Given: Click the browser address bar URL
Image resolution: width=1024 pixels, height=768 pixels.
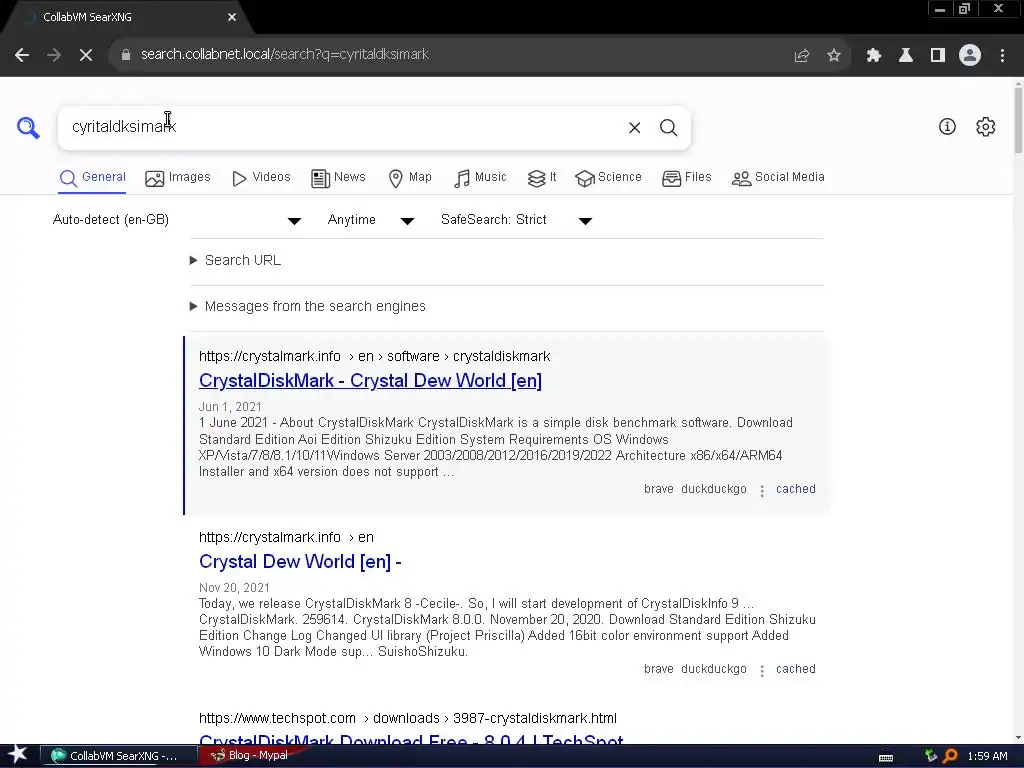Looking at the screenshot, I should [x=285, y=55].
